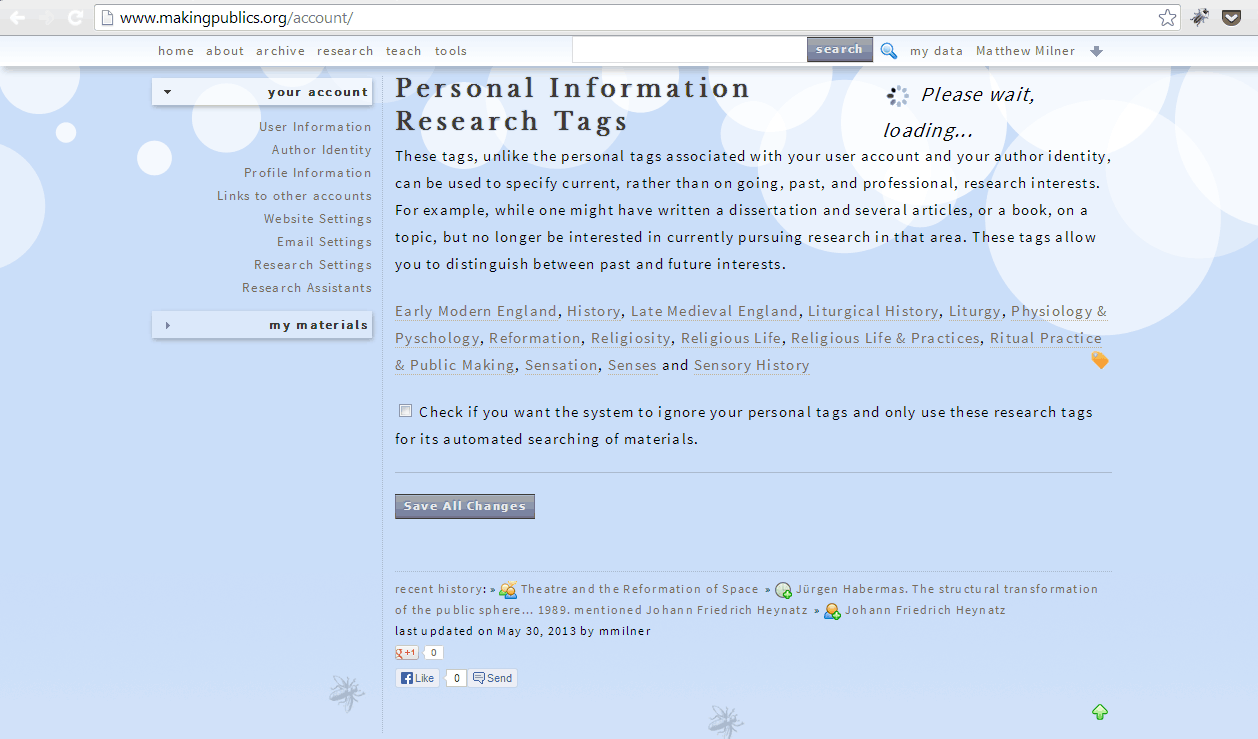
Task: Check the ignore personal tags checkbox
Action: tap(405, 411)
